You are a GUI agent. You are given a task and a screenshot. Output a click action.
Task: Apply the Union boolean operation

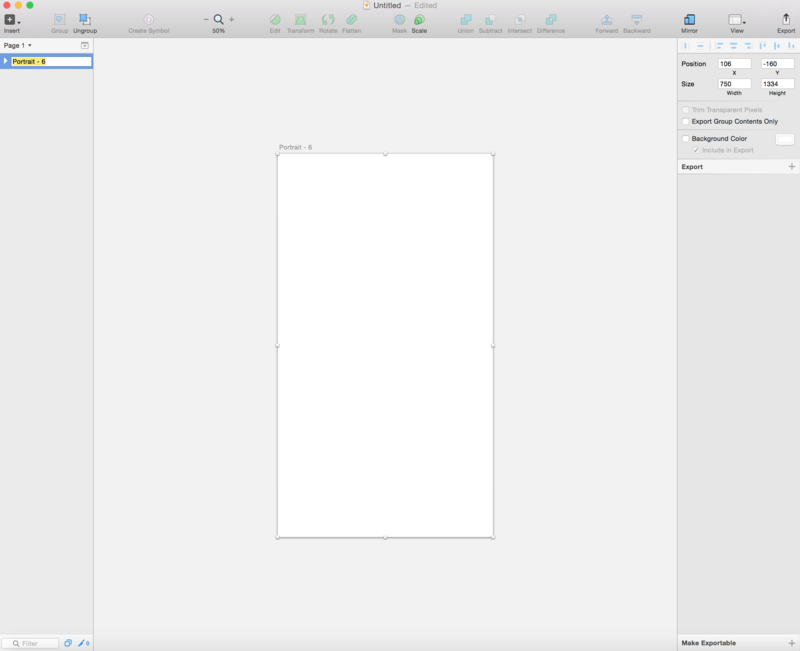point(466,20)
